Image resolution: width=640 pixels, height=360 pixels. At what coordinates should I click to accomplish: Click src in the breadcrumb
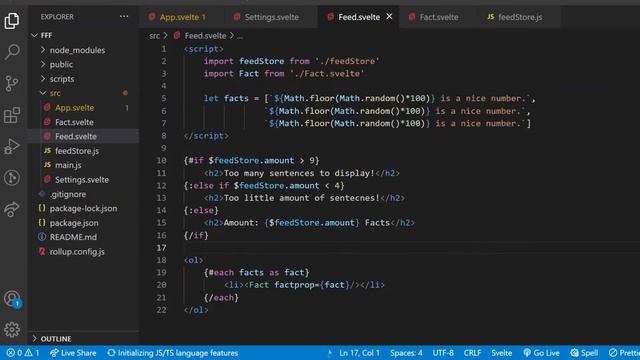[154, 36]
